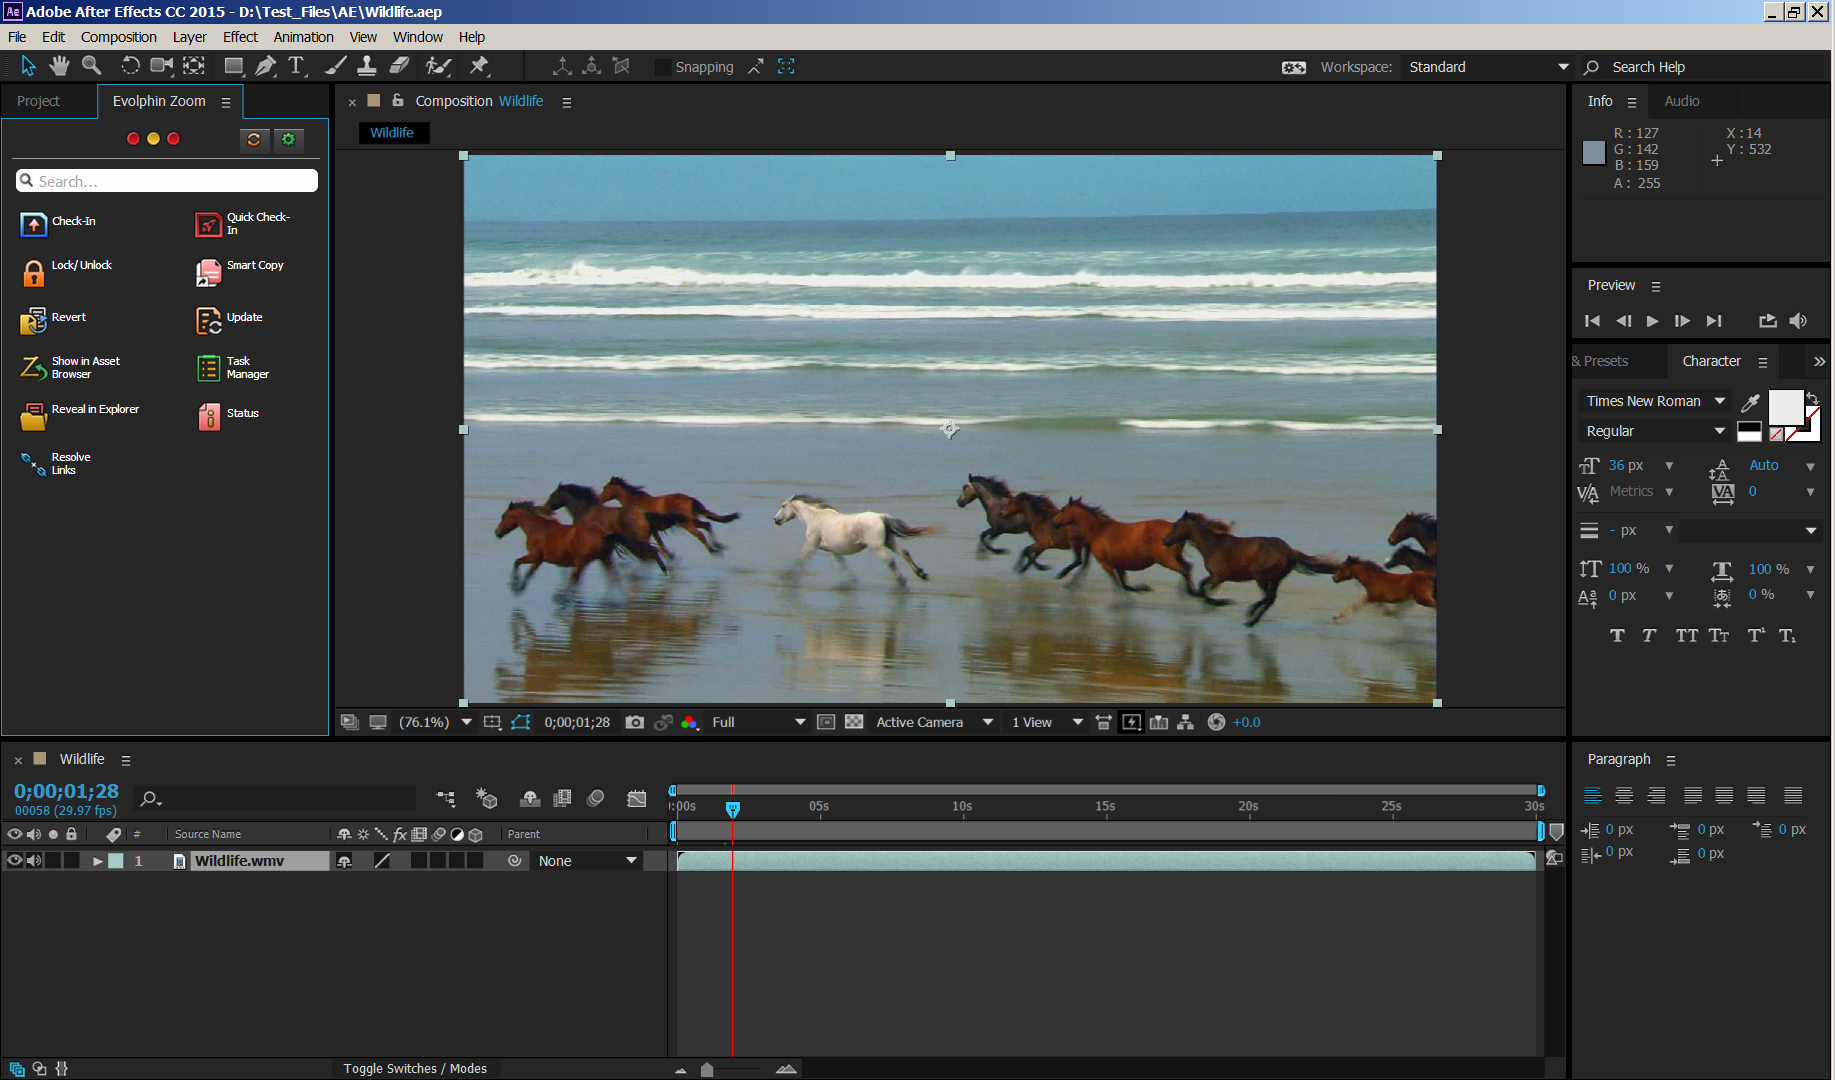Select the Puppet Pin tool
1835x1080 pixels.
coord(479,66)
